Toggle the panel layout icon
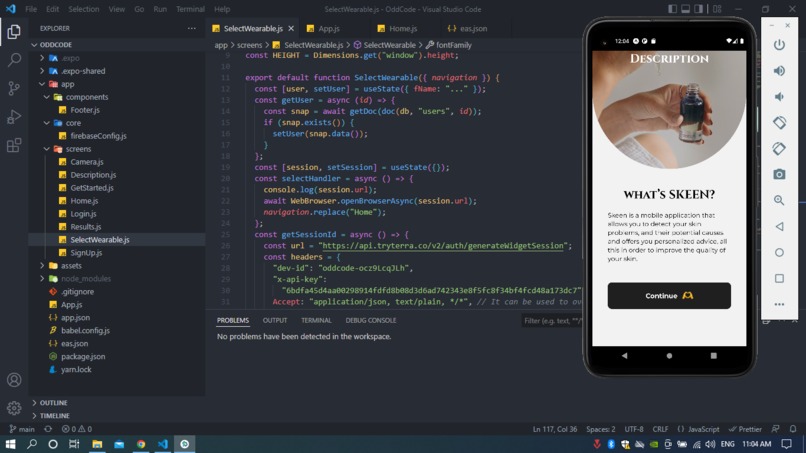 click(686, 9)
